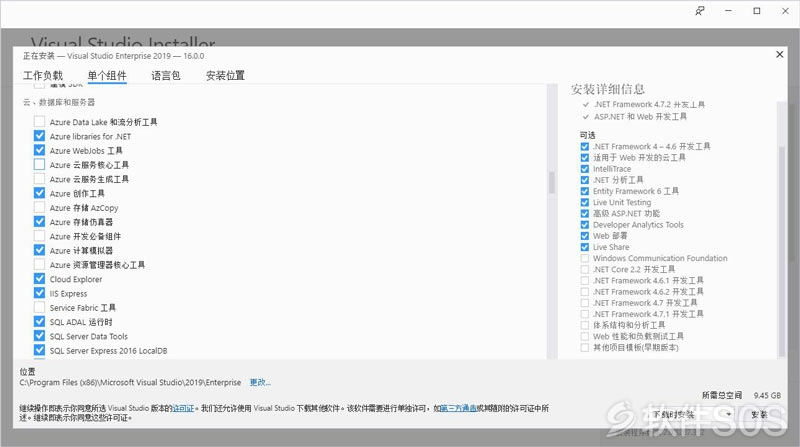The height and width of the screenshot is (447, 800).
Task: Uncheck Live Unit Testing option
Action: [585, 203]
